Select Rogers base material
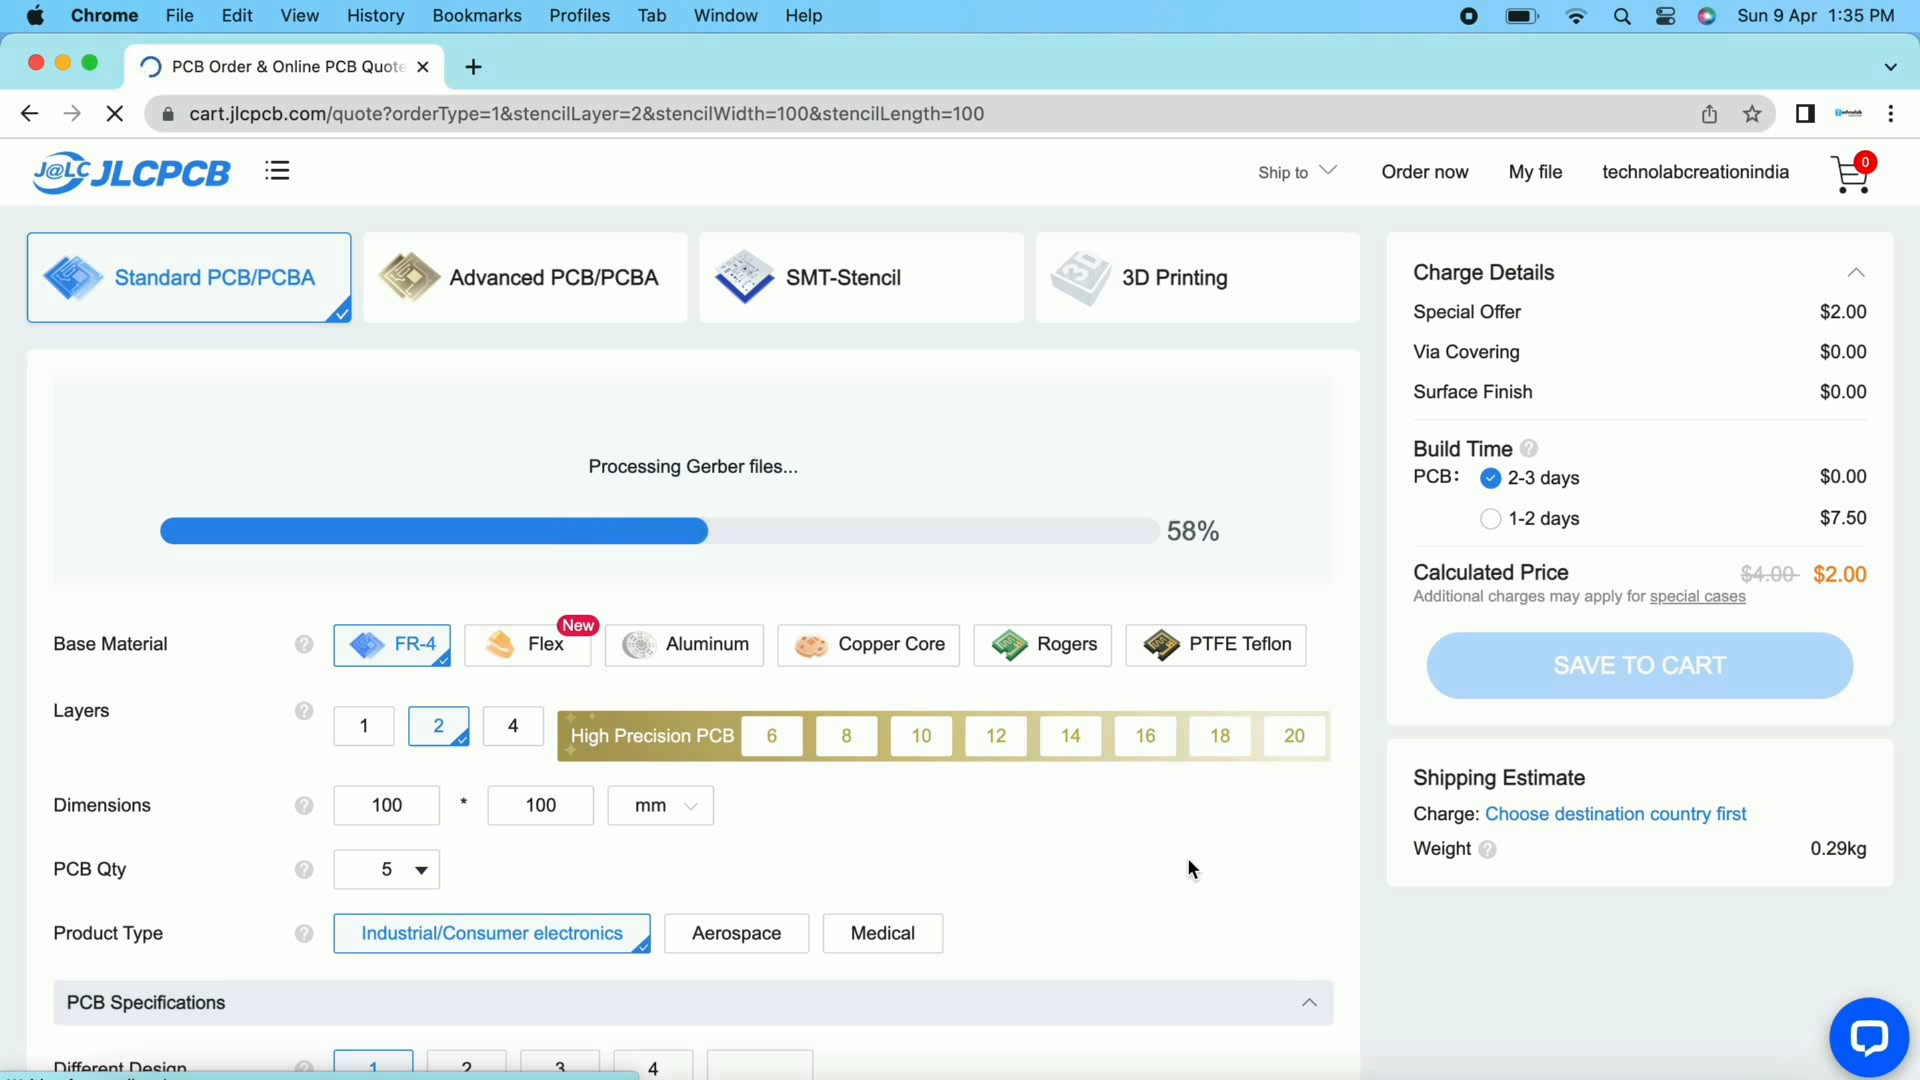The width and height of the screenshot is (1920, 1080). (1042, 645)
